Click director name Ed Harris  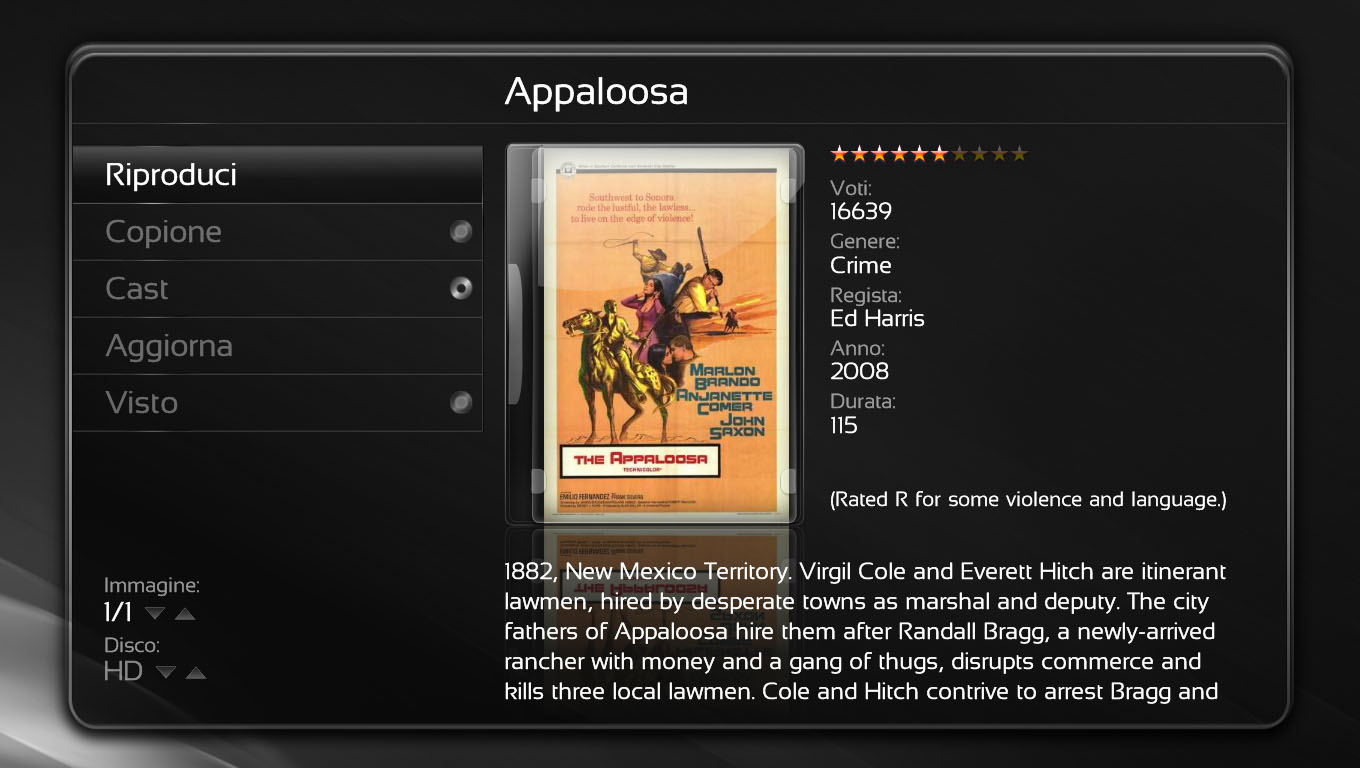(877, 319)
